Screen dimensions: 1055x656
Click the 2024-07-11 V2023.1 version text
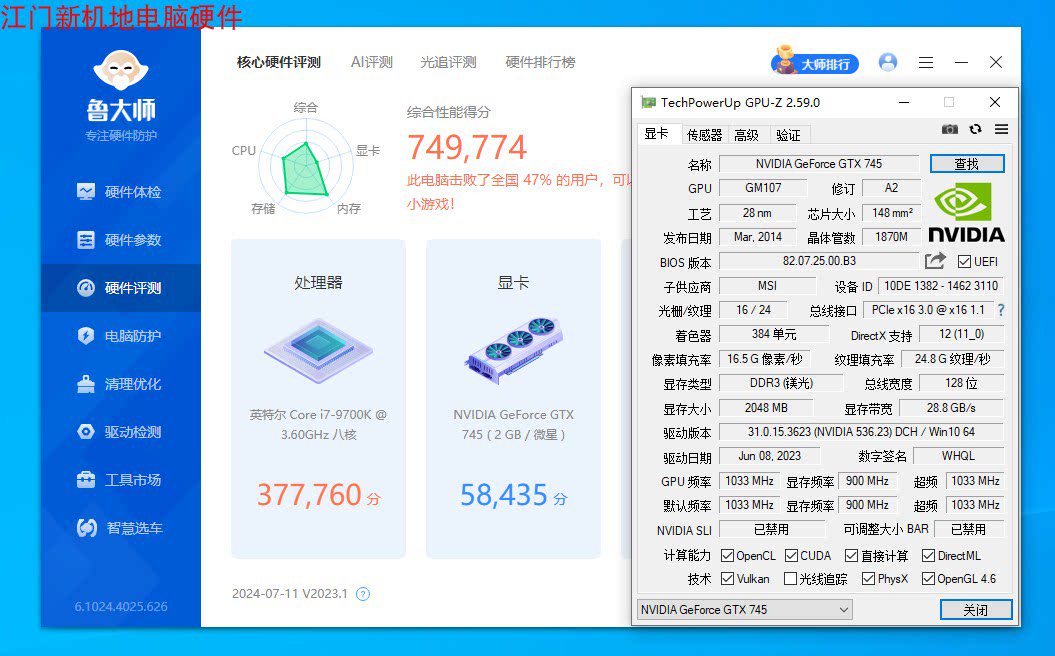coord(289,594)
